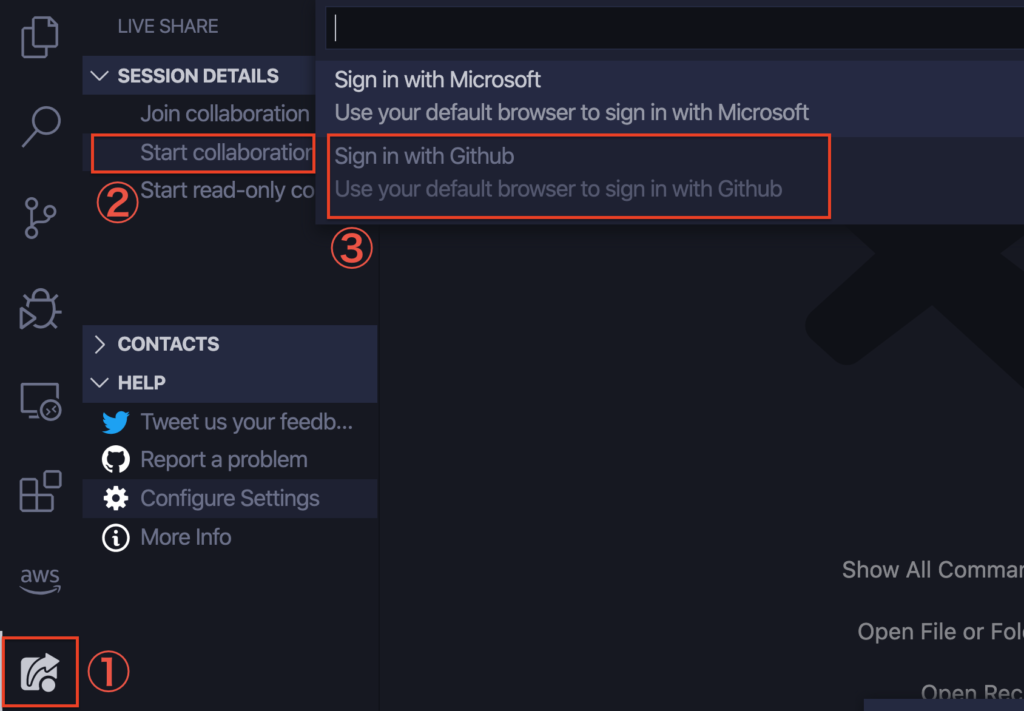The width and height of the screenshot is (1024, 711).
Task: Collapse the SESSION DETAILS section
Action: [x=99, y=76]
